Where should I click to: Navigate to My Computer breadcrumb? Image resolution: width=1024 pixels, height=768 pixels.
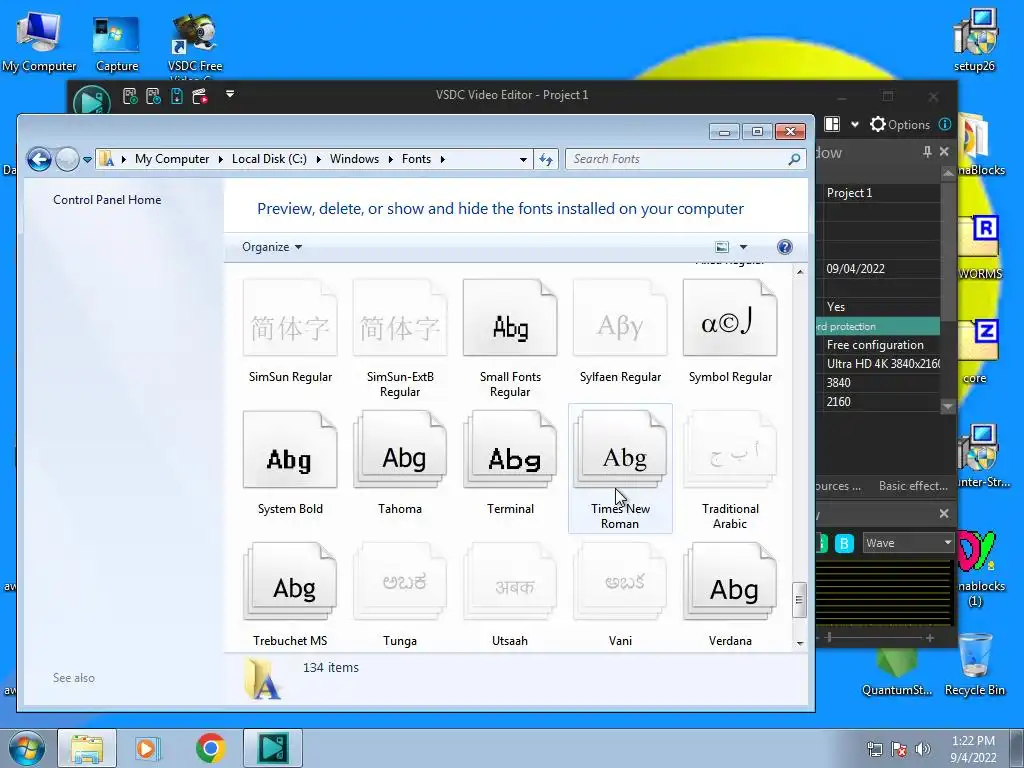click(172, 159)
